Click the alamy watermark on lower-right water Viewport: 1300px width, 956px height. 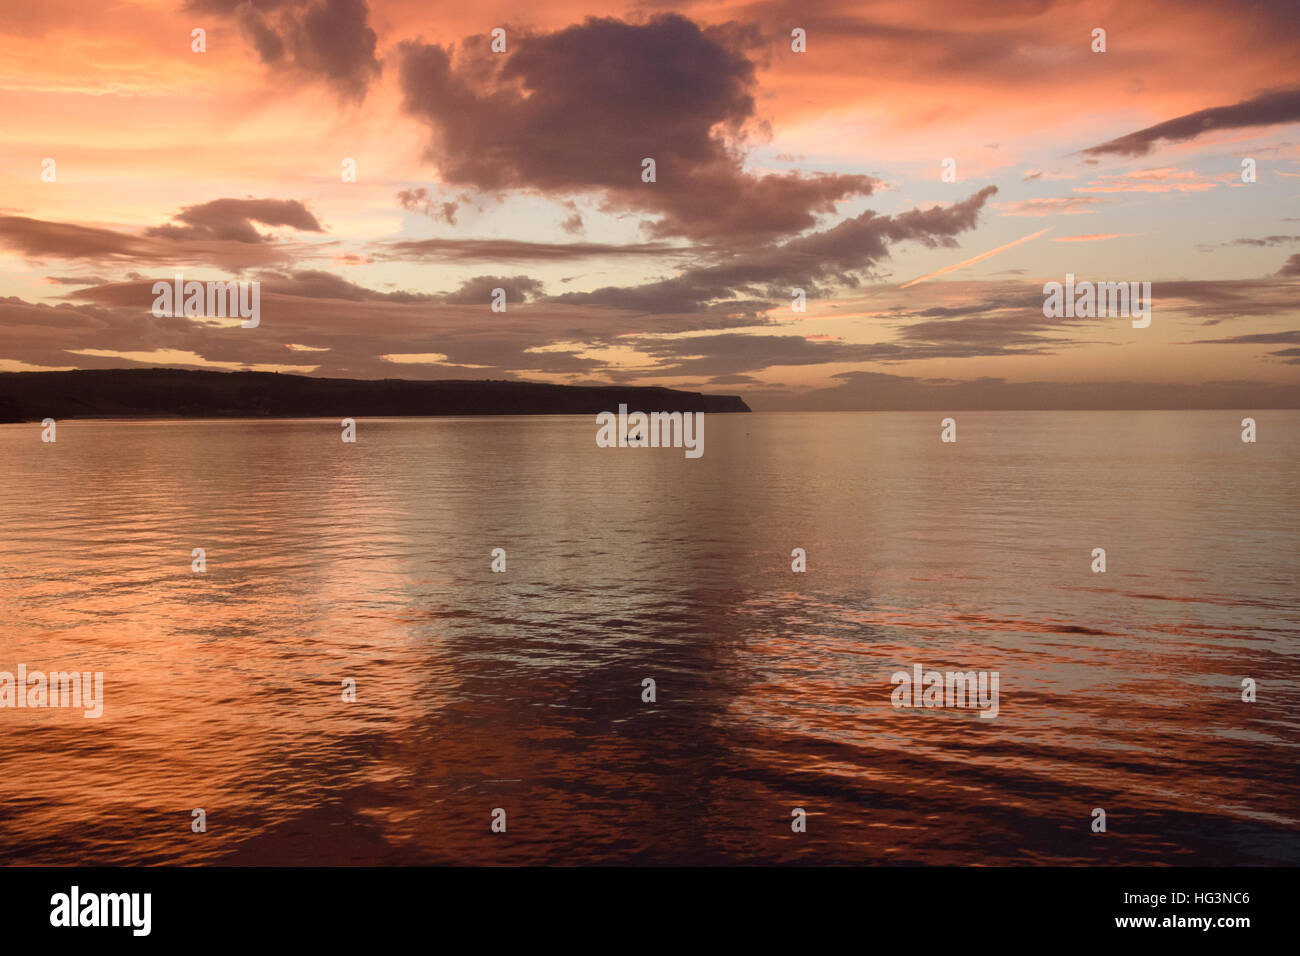[944, 692]
